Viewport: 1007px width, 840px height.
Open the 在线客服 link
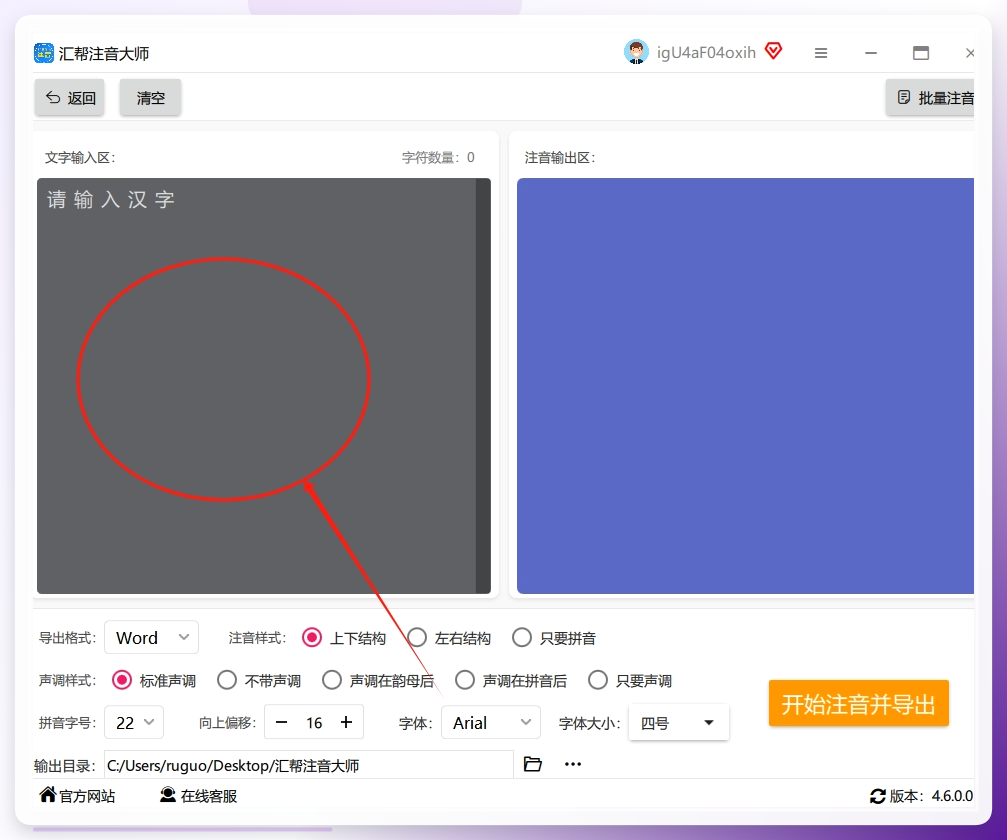pos(198,796)
